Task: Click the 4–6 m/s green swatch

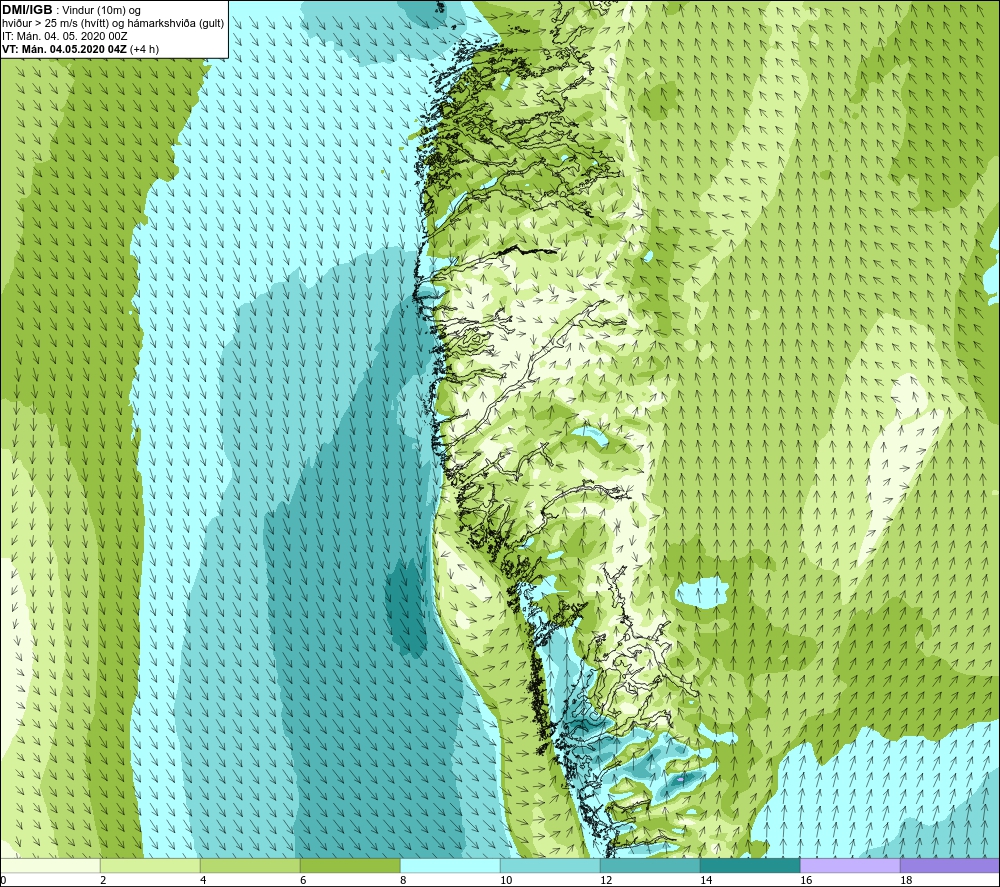Action: (x=250, y=865)
